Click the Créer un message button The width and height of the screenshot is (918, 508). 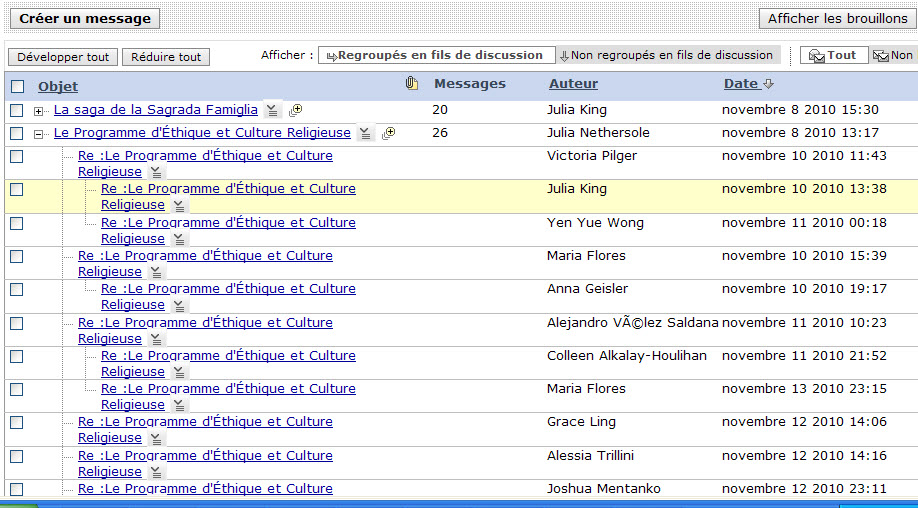click(85, 19)
